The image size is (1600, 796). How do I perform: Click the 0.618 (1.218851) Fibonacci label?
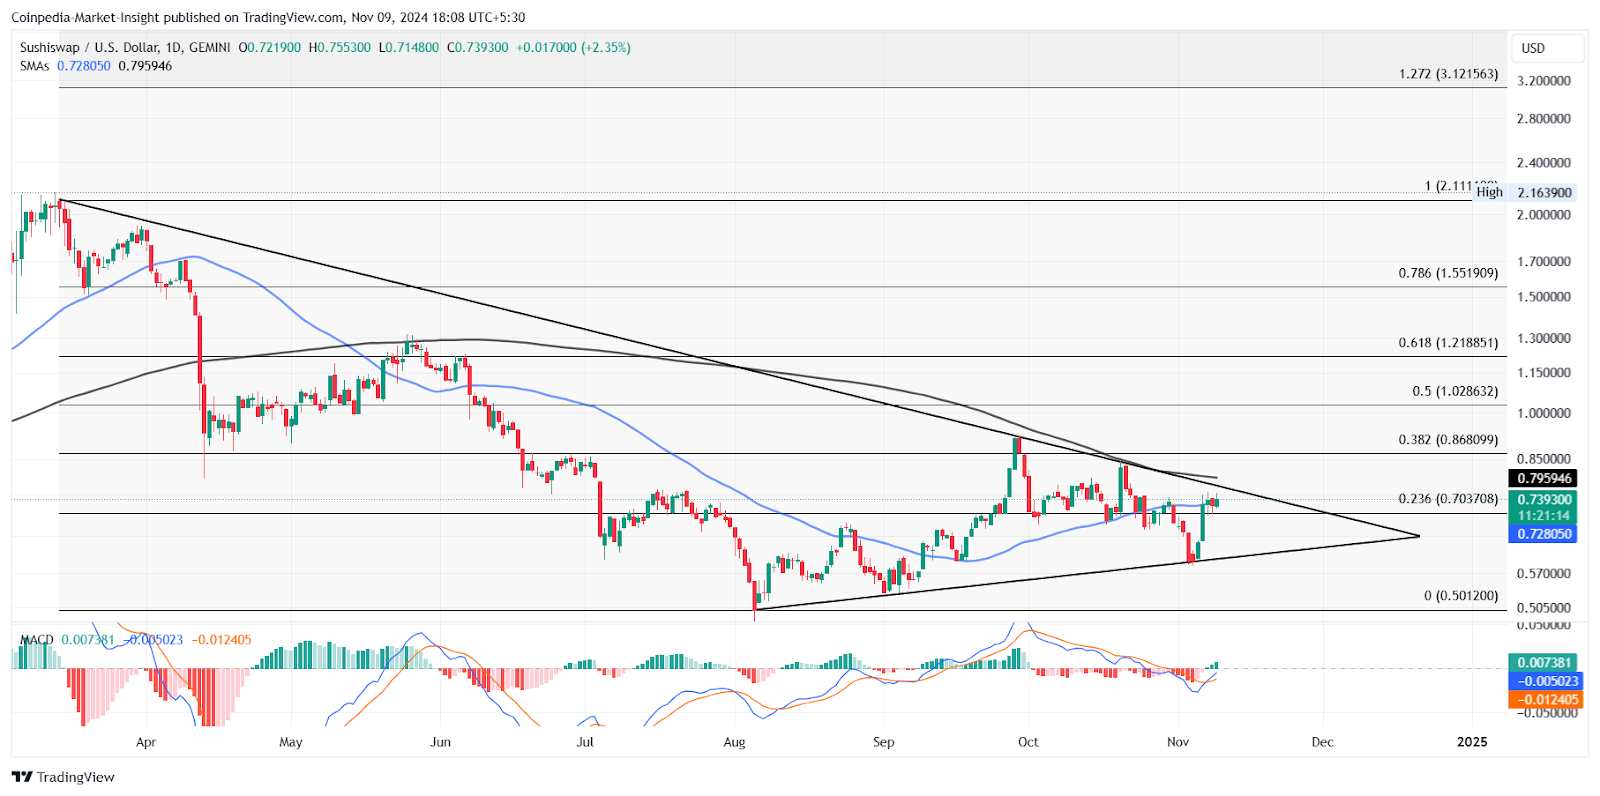point(1449,343)
